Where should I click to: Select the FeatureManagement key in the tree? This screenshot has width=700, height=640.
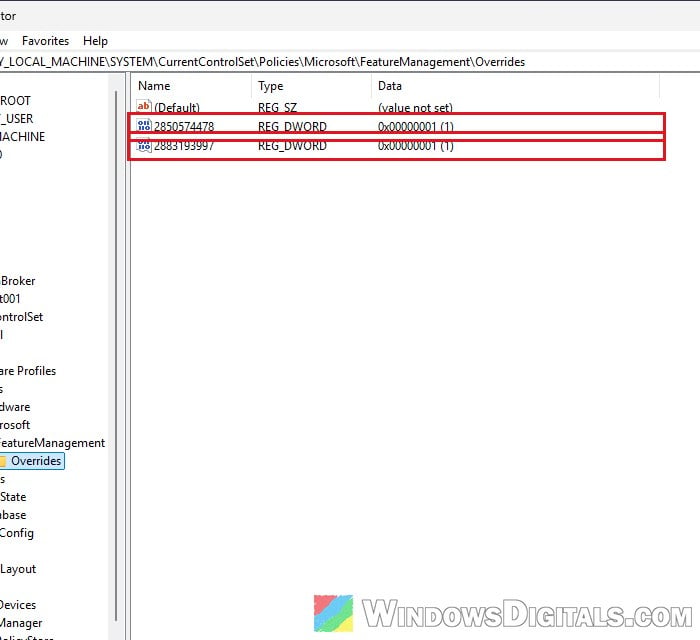[x=52, y=443]
